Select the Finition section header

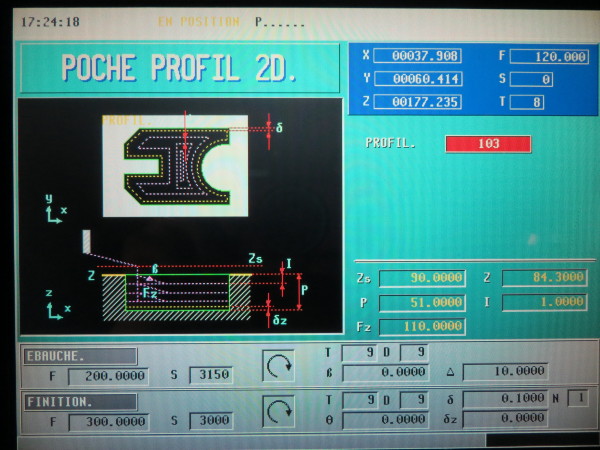[80, 402]
